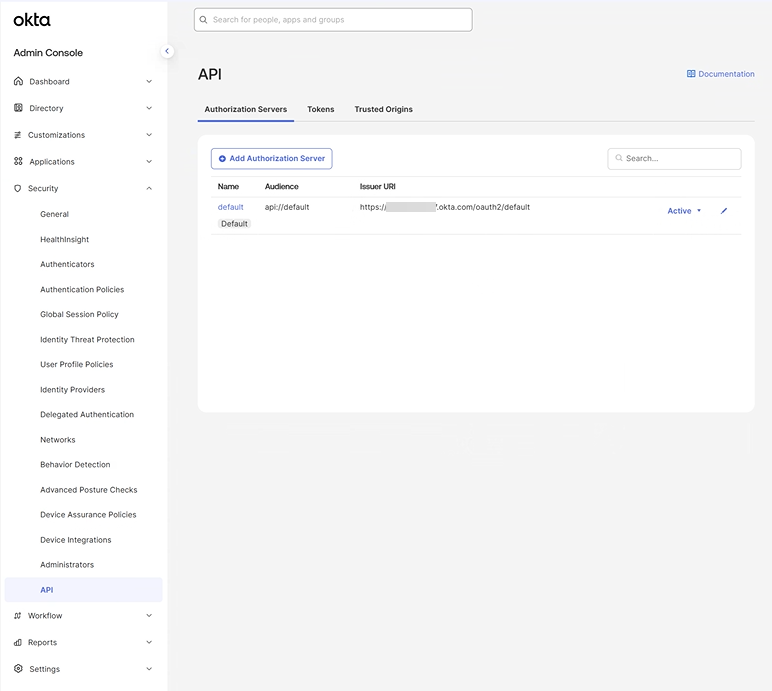Expand the Applications chevron
772x691 pixels.
[x=149, y=162]
